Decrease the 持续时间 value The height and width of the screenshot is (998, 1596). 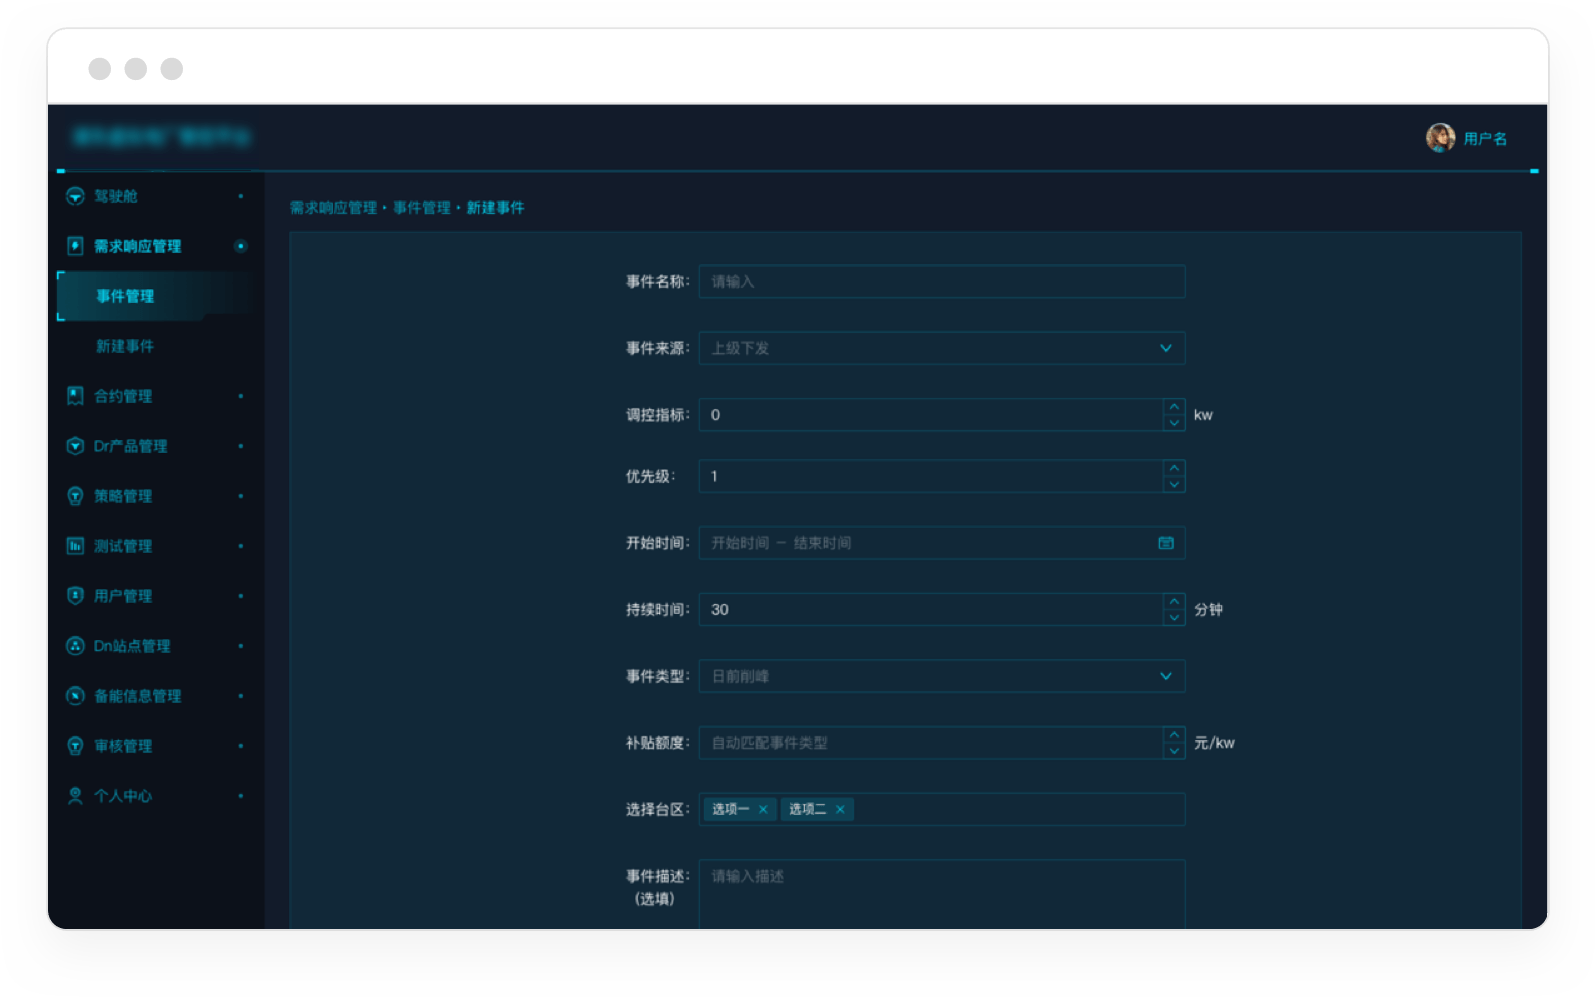[1174, 618]
